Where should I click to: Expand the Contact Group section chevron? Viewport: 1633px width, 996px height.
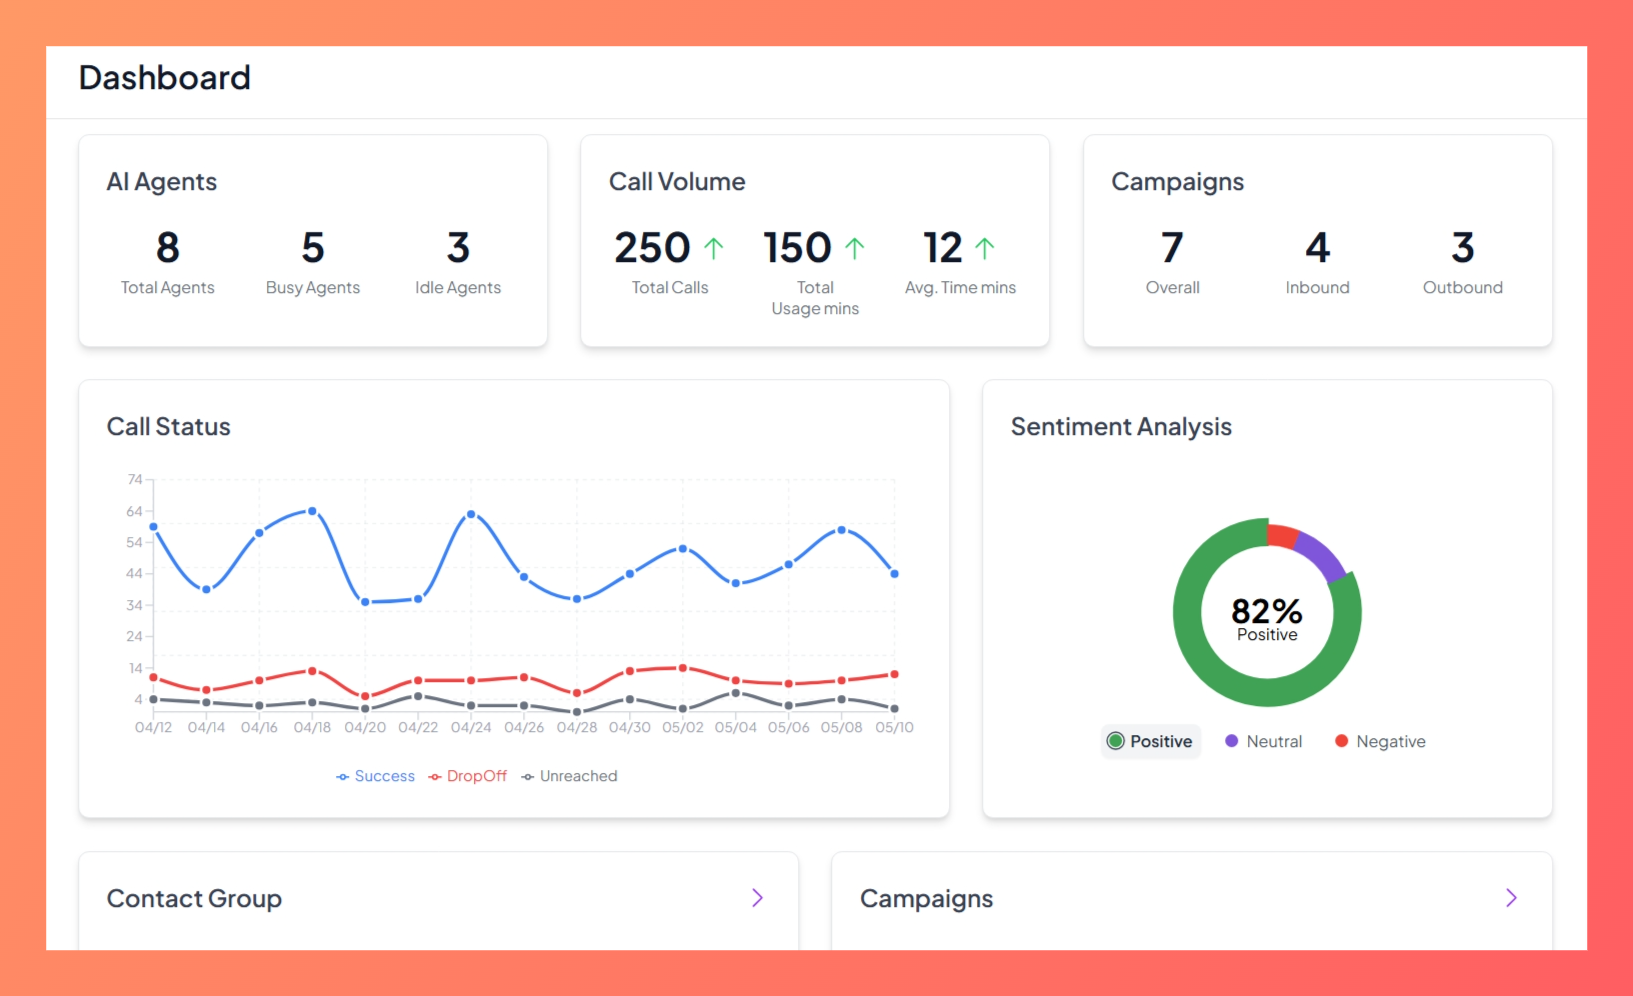(757, 898)
